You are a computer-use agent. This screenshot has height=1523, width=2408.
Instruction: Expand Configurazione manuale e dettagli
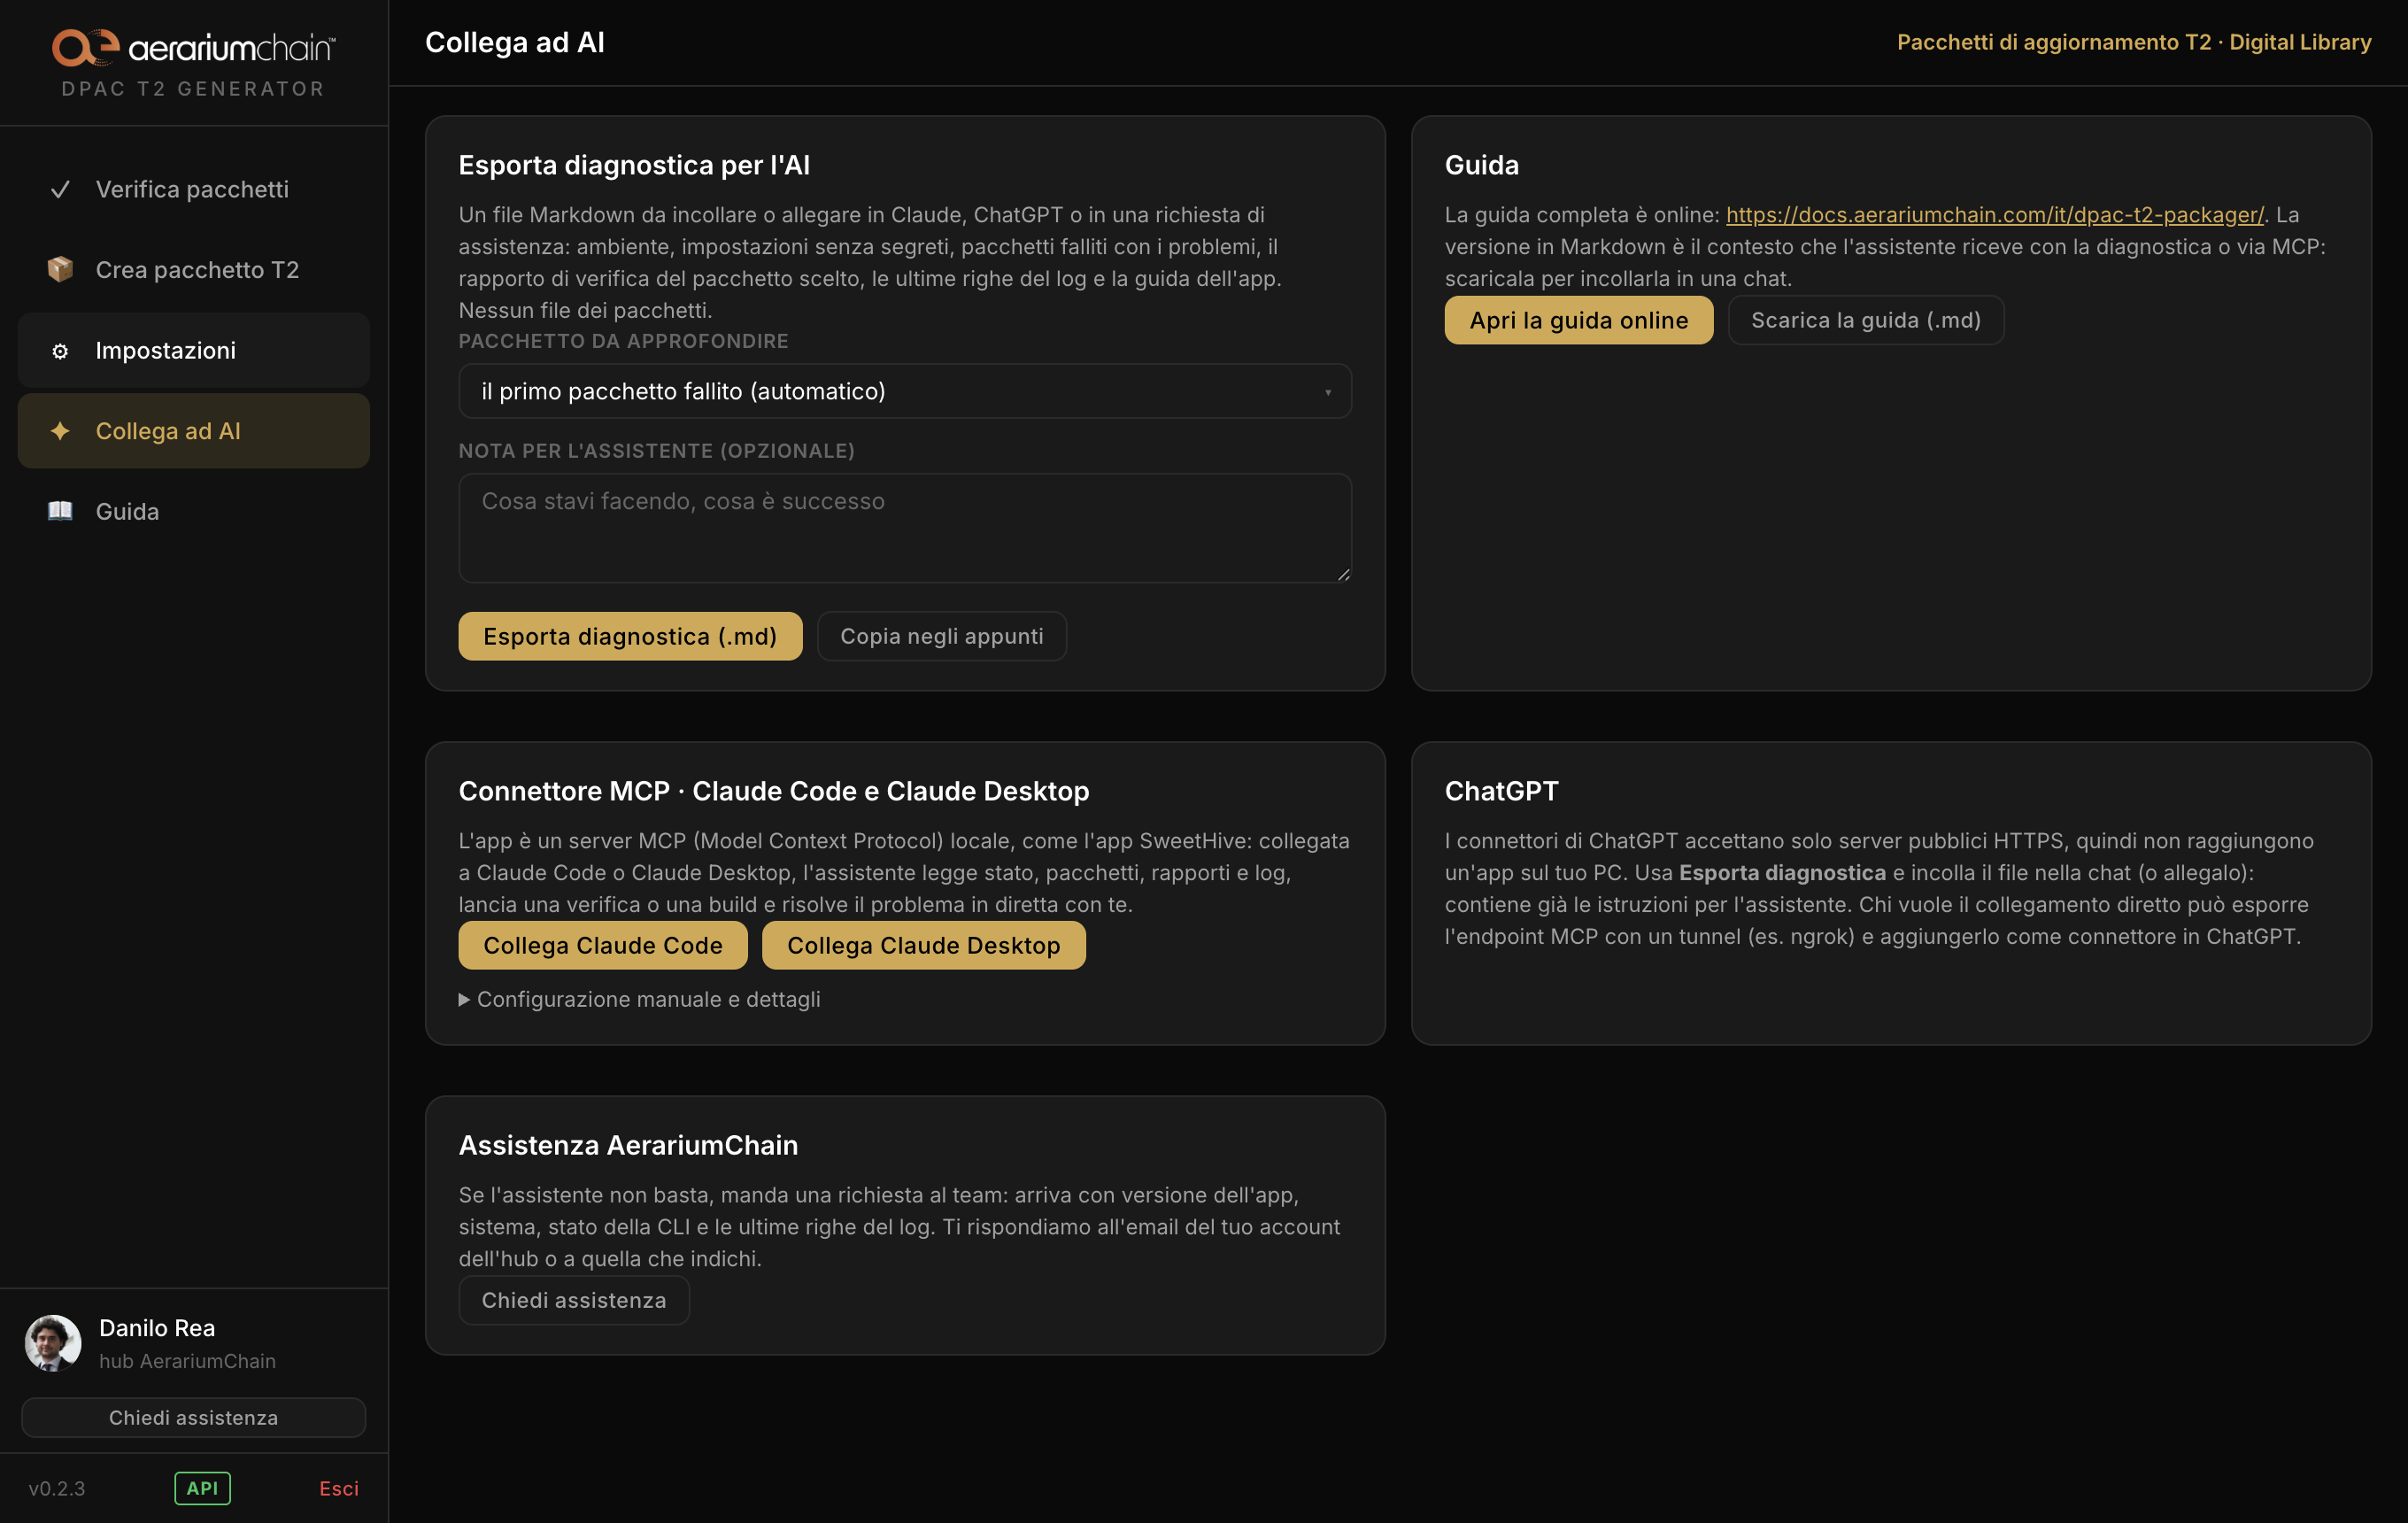click(640, 999)
